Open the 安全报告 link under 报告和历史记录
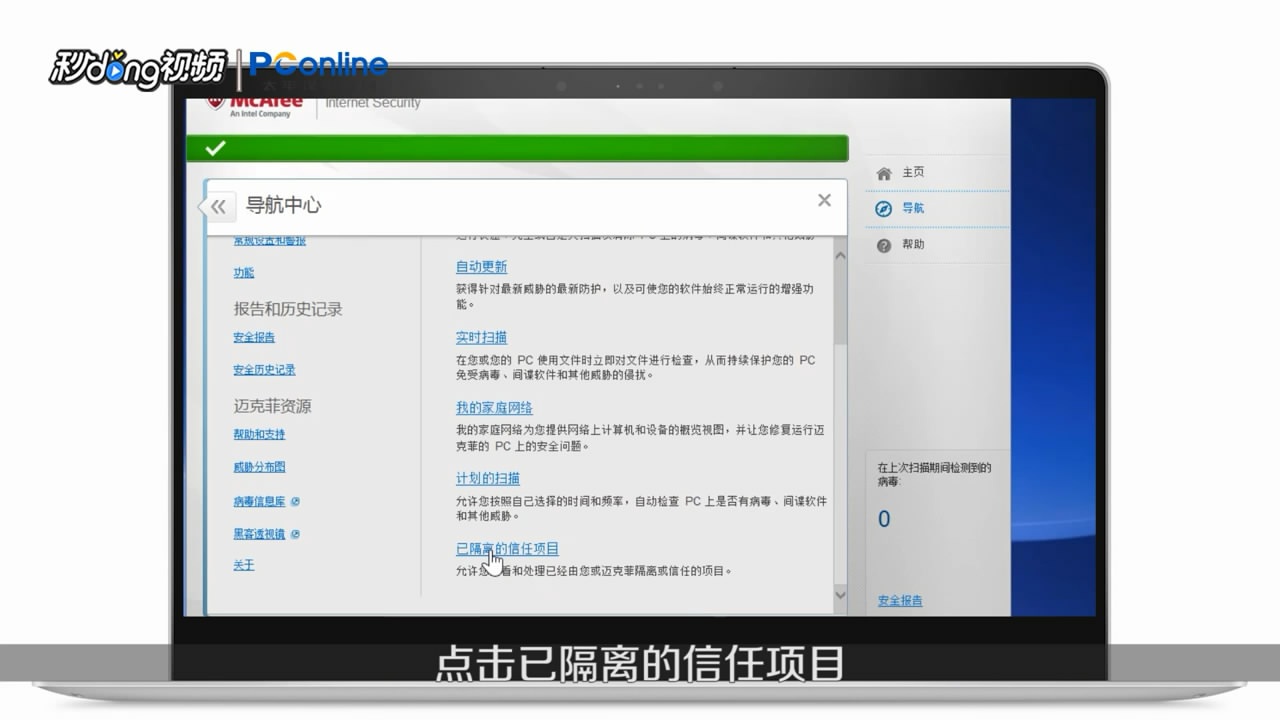The height and width of the screenshot is (720, 1280). [x=254, y=338]
